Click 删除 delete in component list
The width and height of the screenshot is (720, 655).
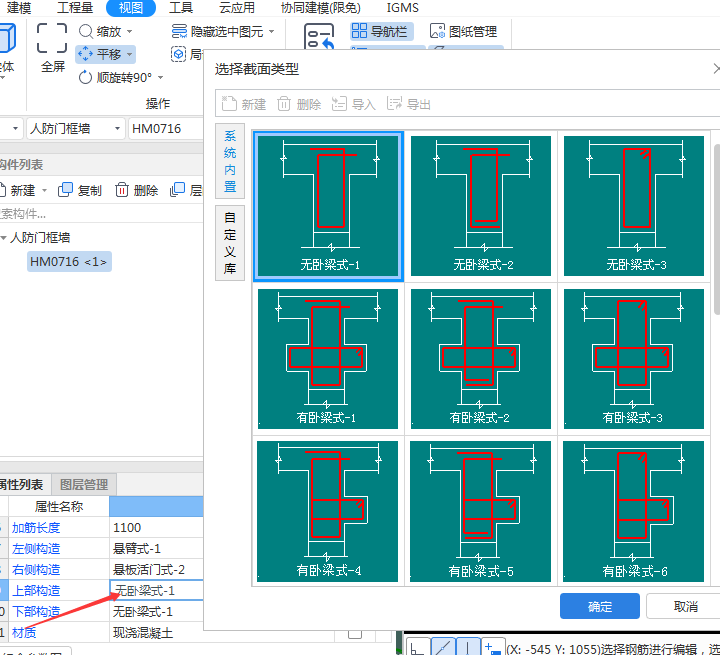(137, 190)
